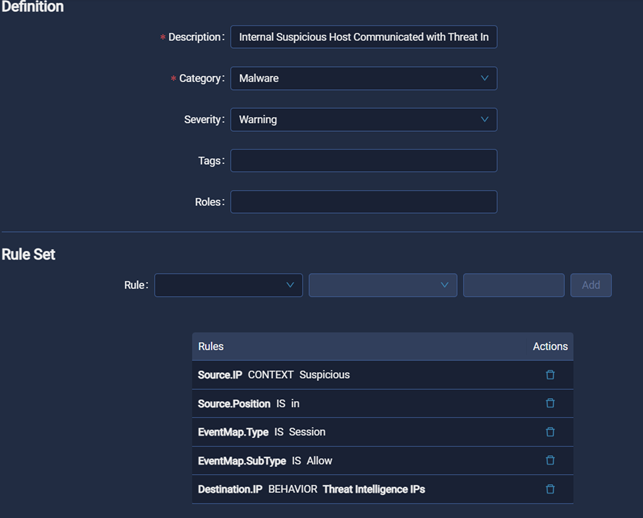Screen dimensions: 643x518
Task: Focus the Tags input field
Action: coord(363,161)
